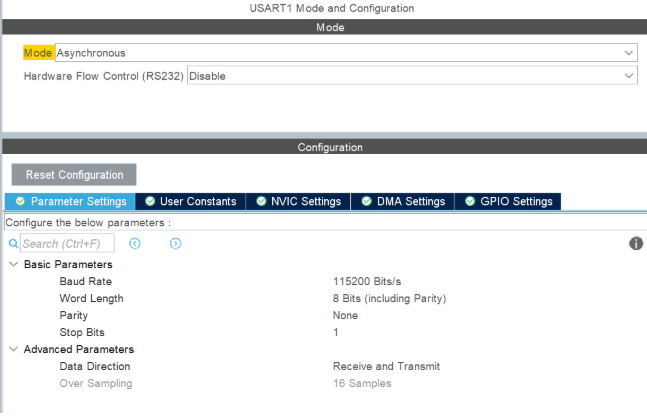Open the parameter information icon
The height and width of the screenshot is (419, 647).
(x=636, y=243)
